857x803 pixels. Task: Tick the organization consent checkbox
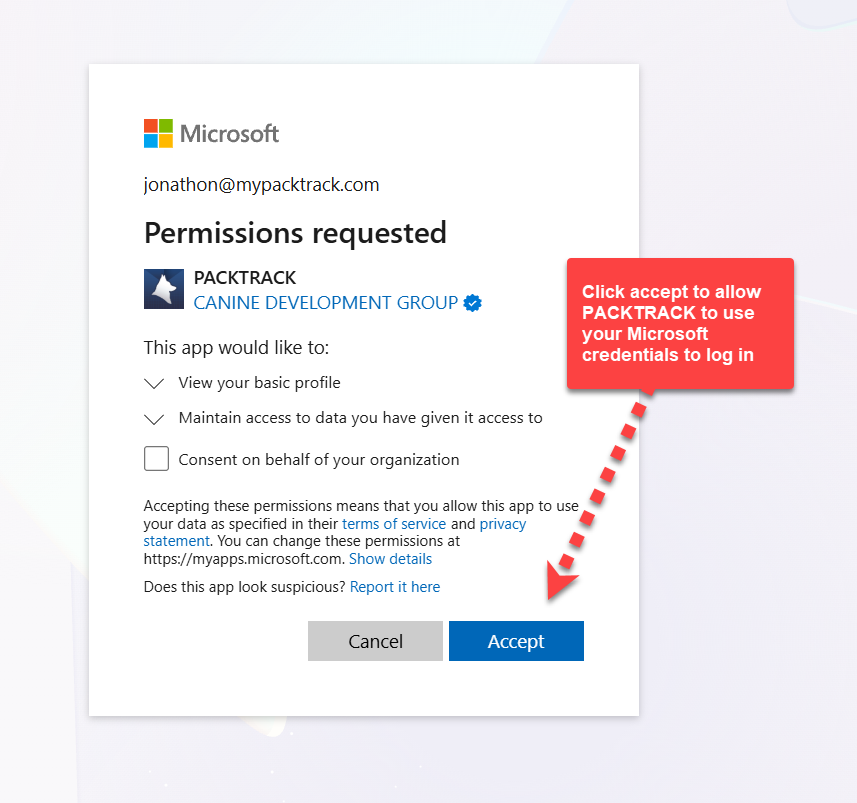pyautogui.click(x=156, y=459)
